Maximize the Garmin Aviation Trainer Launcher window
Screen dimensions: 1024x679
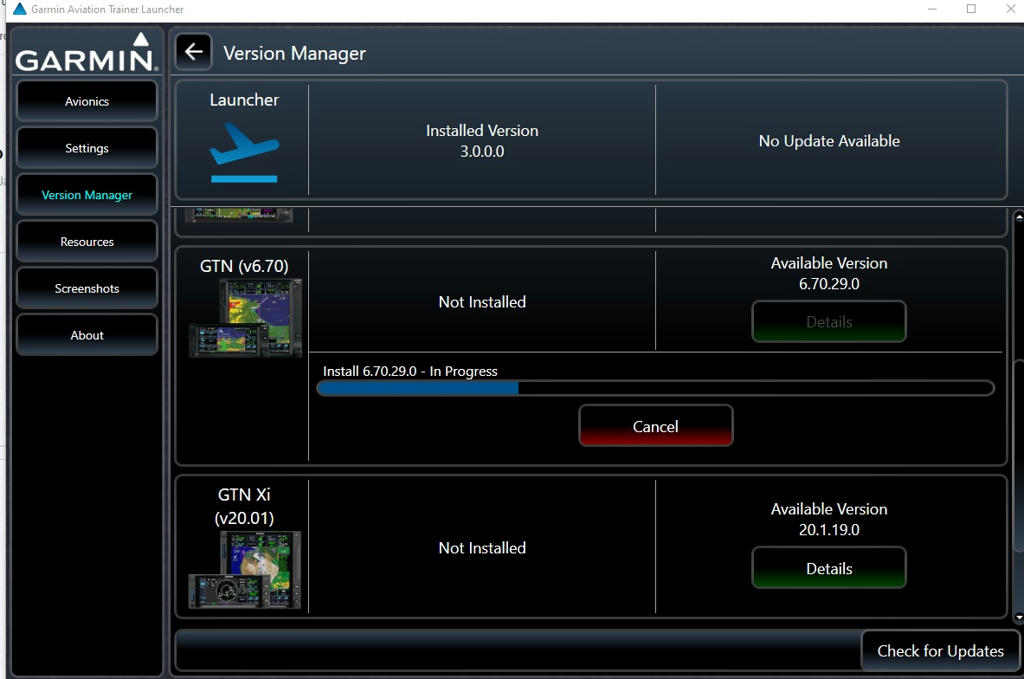[x=971, y=9]
